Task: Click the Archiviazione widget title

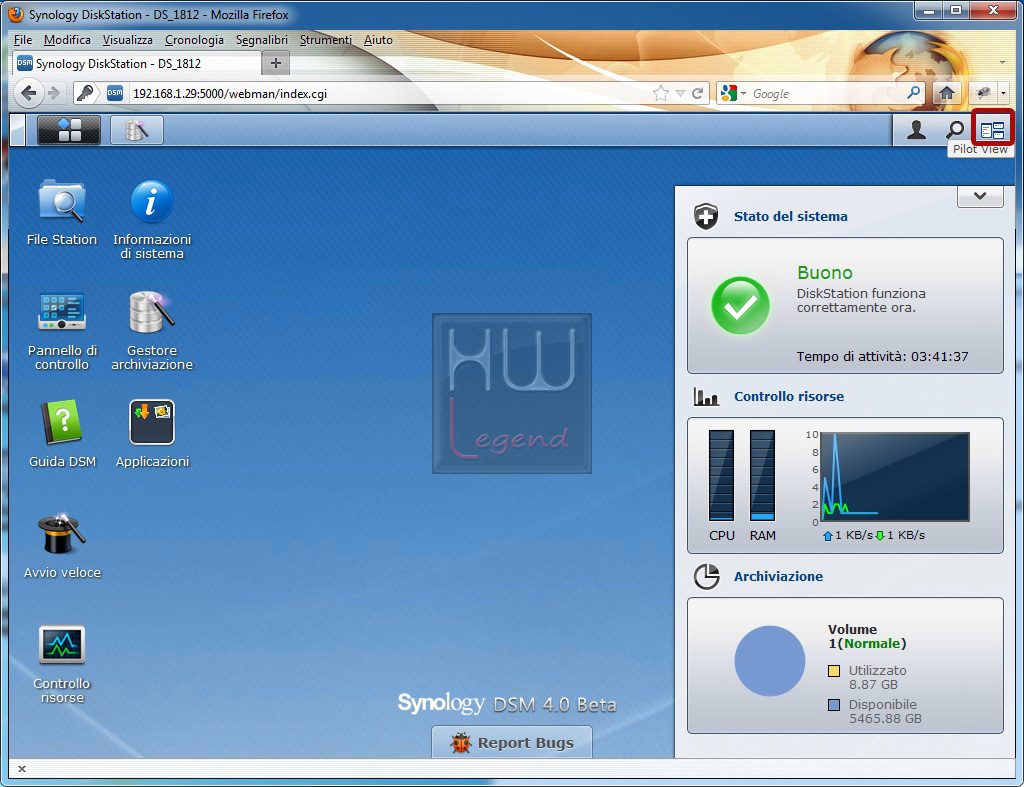Action: (x=778, y=576)
